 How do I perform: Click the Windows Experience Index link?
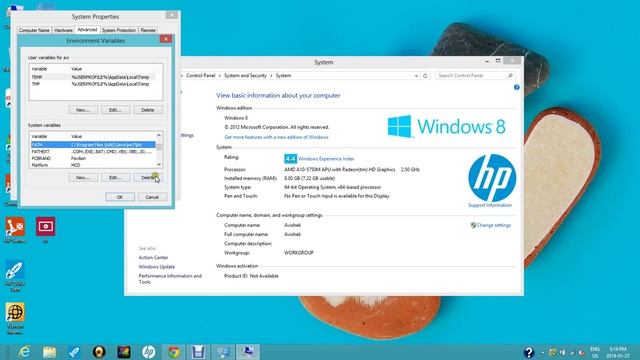pyautogui.click(x=326, y=159)
